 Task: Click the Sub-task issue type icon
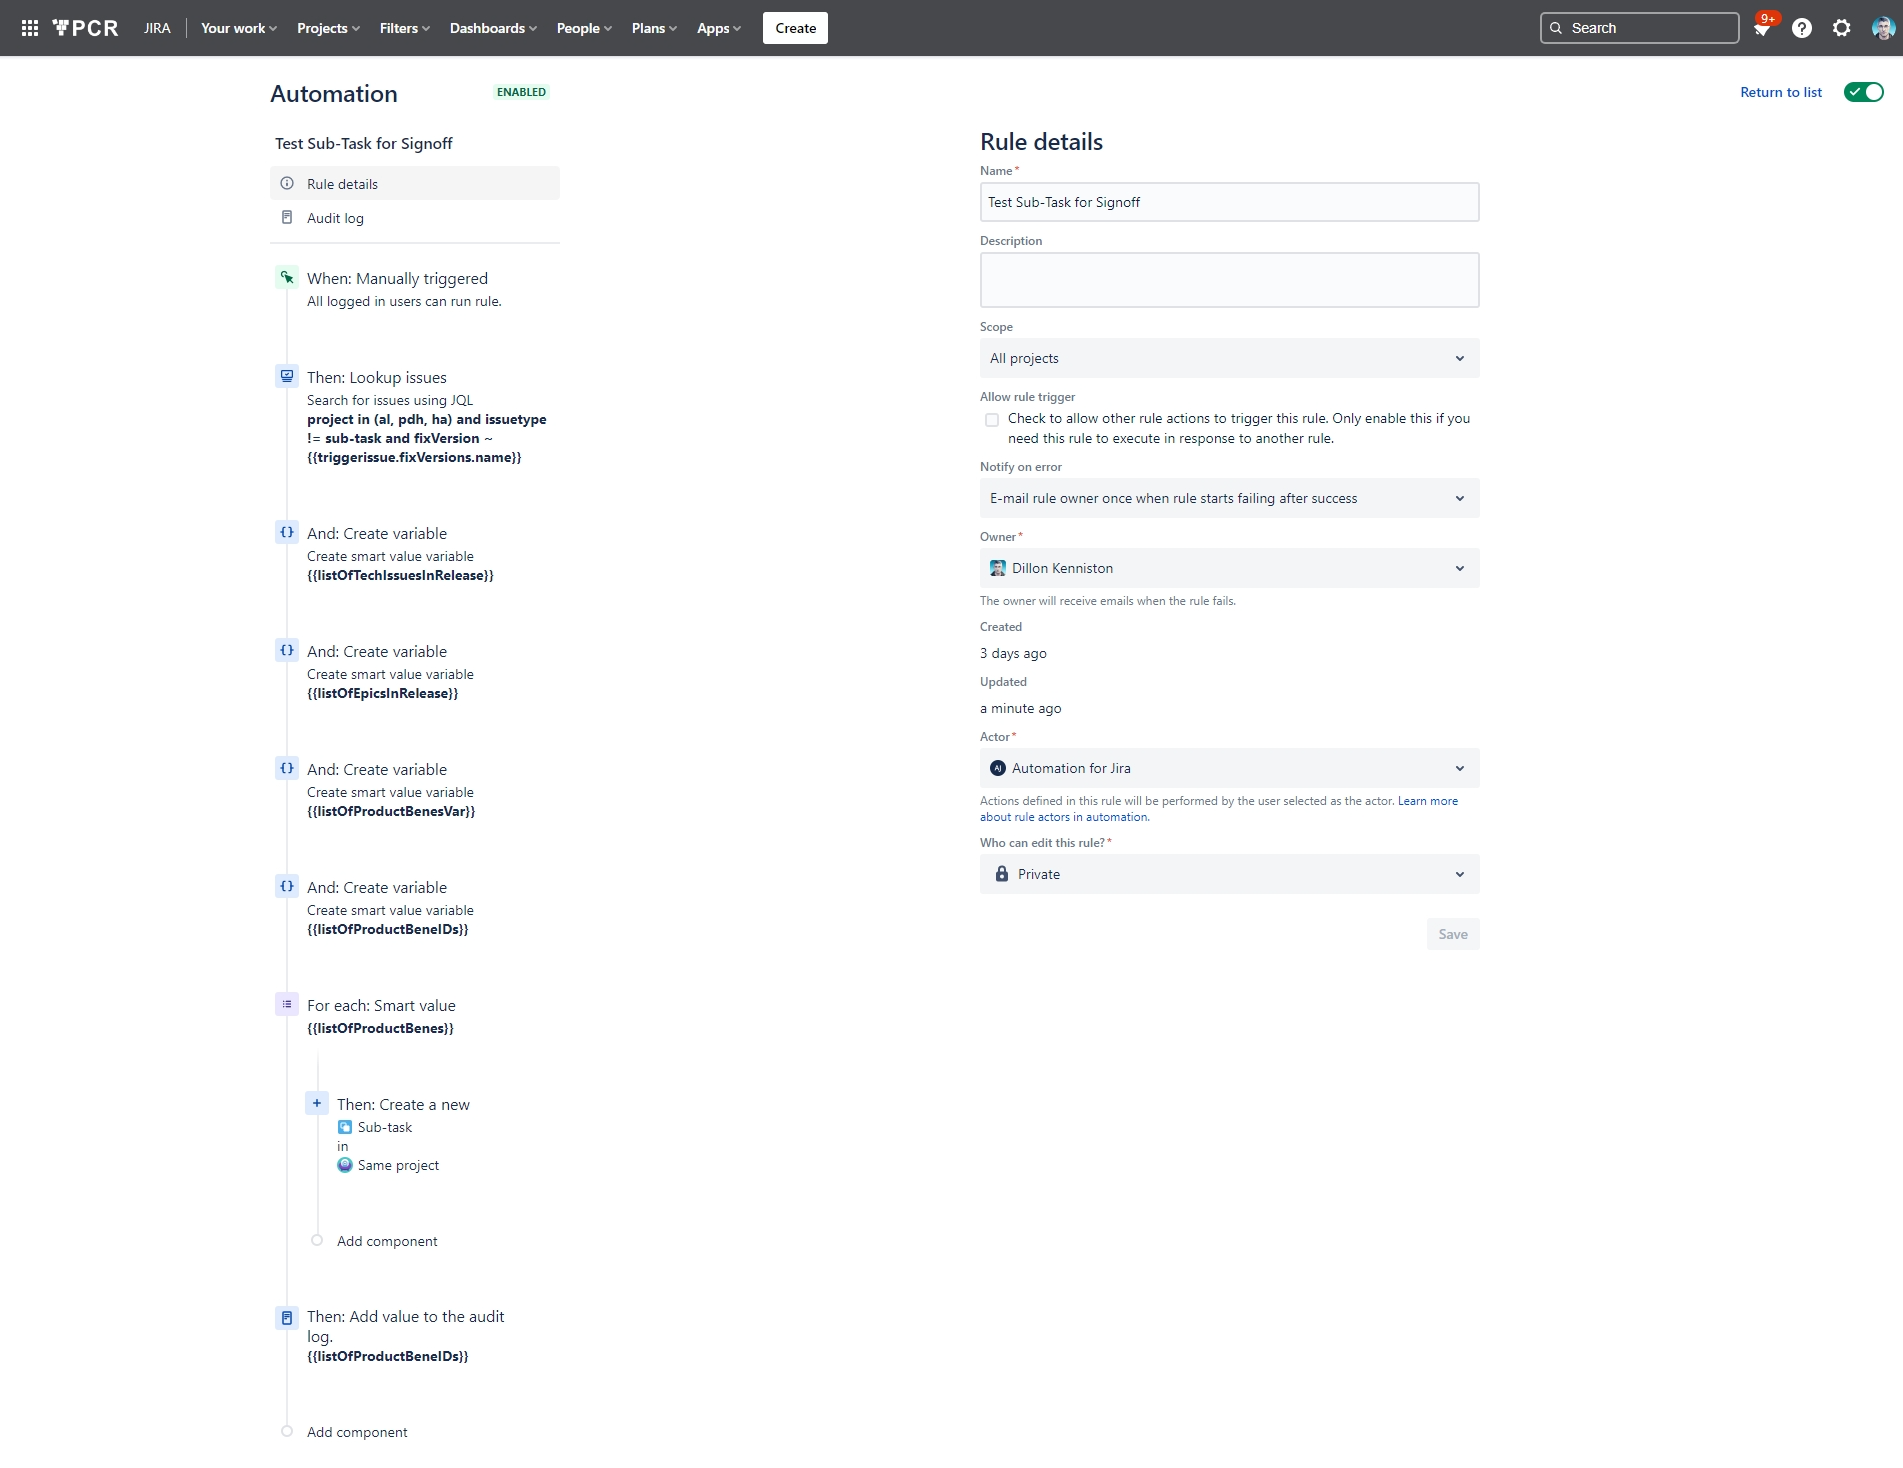click(x=345, y=1126)
